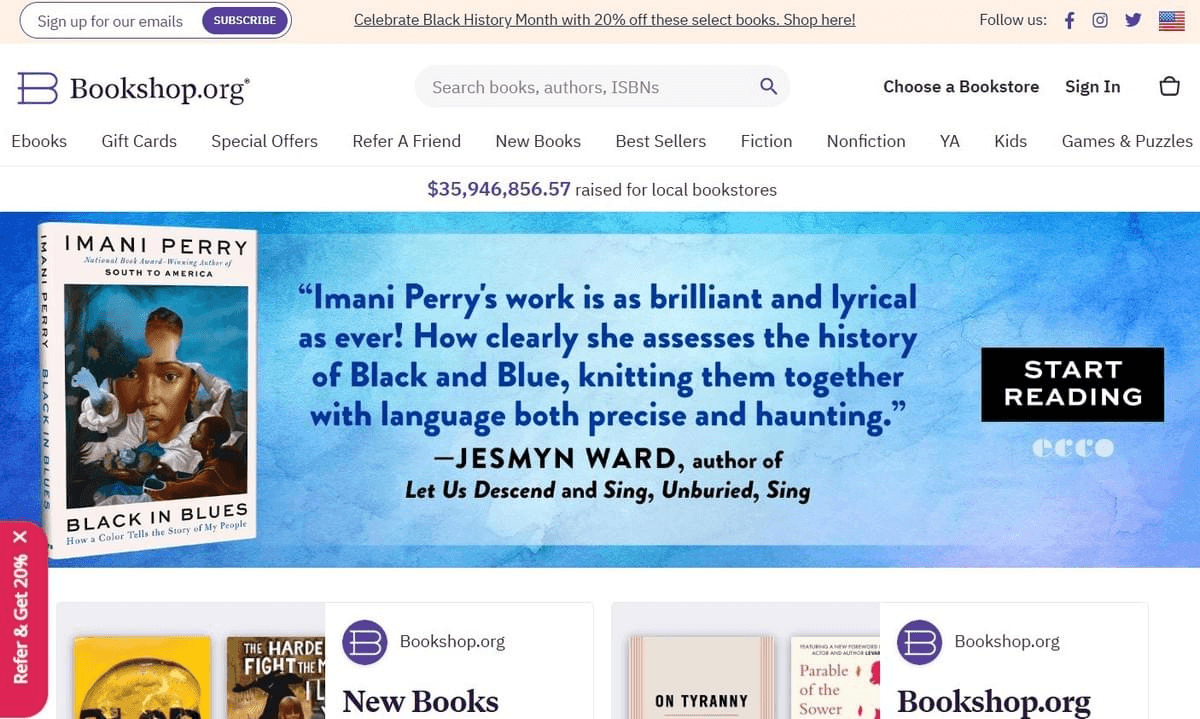This screenshot has width=1200, height=719.
Task: Open the YA menu item
Action: click(x=950, y=141)
